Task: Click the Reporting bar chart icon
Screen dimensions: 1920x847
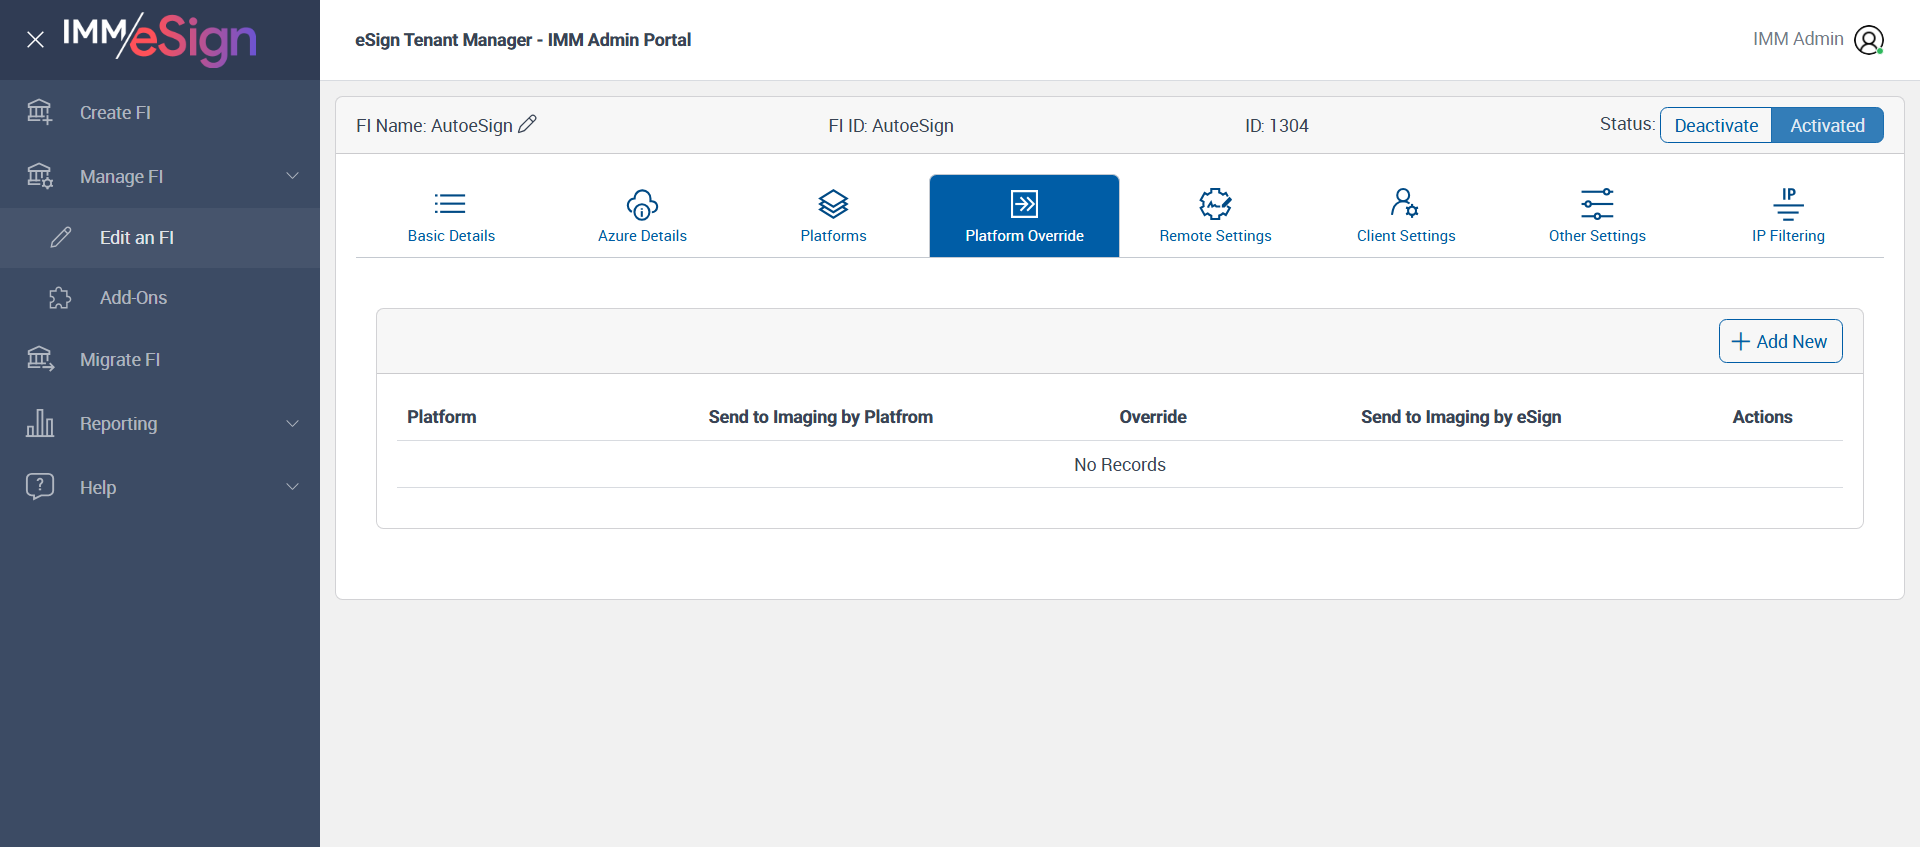Action: 40,423
